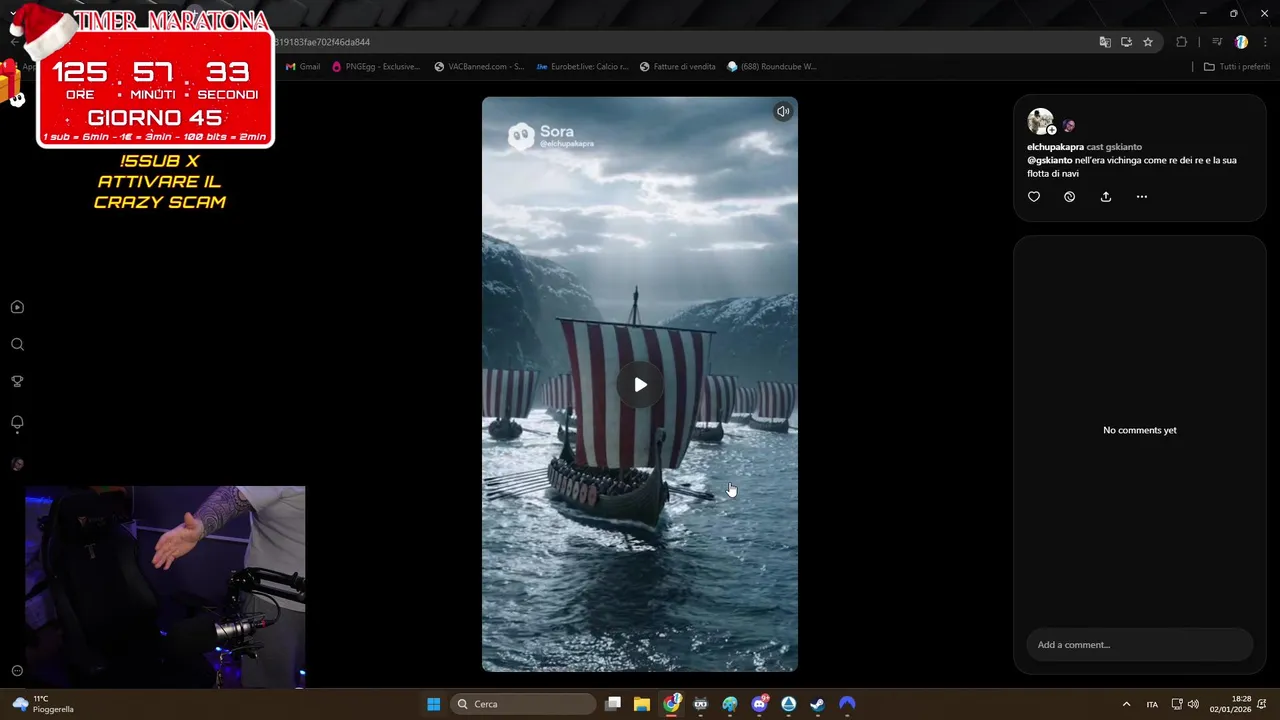Open NordVPN-style arc icon on taskbar
Viewport: 1280px width, 720px height.
(847, 704)
